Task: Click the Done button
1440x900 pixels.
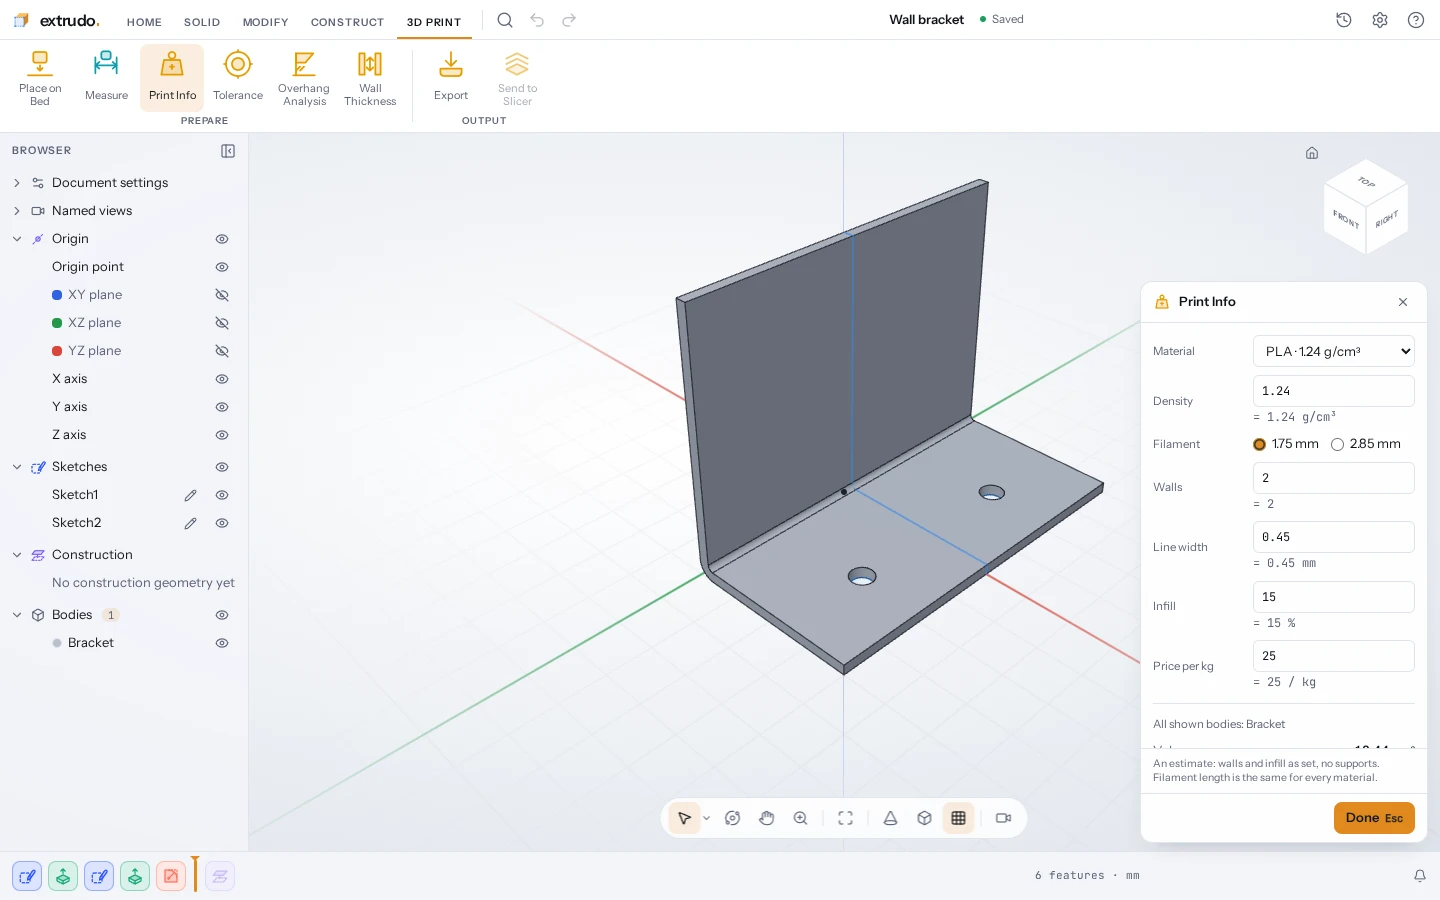Action: (x=1374, y=818)
